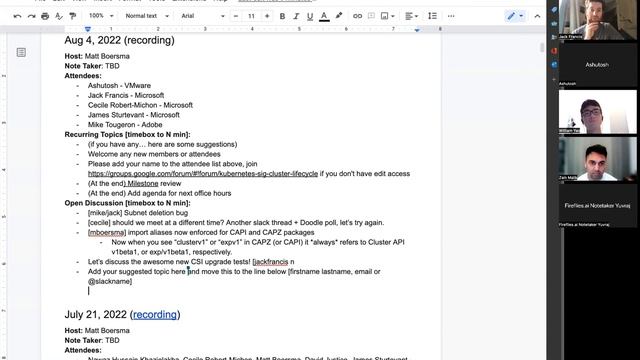Run the spell check tool icon

click(x=59, y=16)
